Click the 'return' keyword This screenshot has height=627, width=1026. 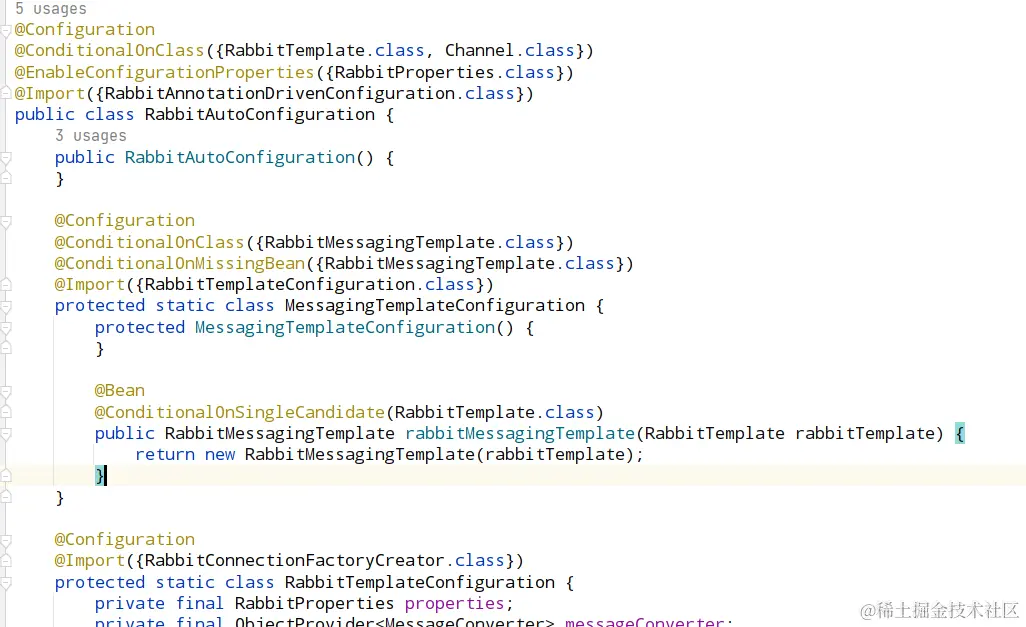(x=164, y=455)
